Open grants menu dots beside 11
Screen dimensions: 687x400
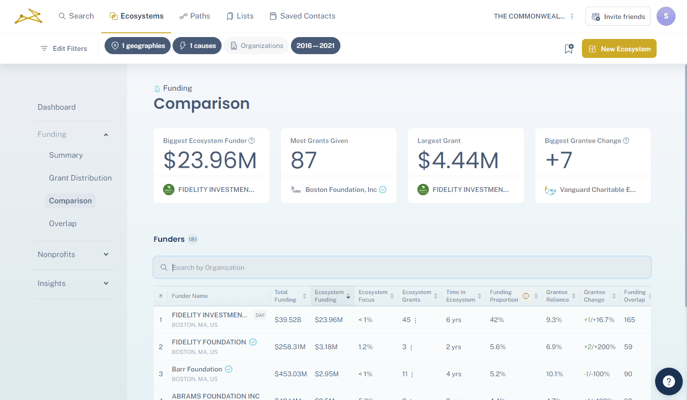[x=412, y=374]
